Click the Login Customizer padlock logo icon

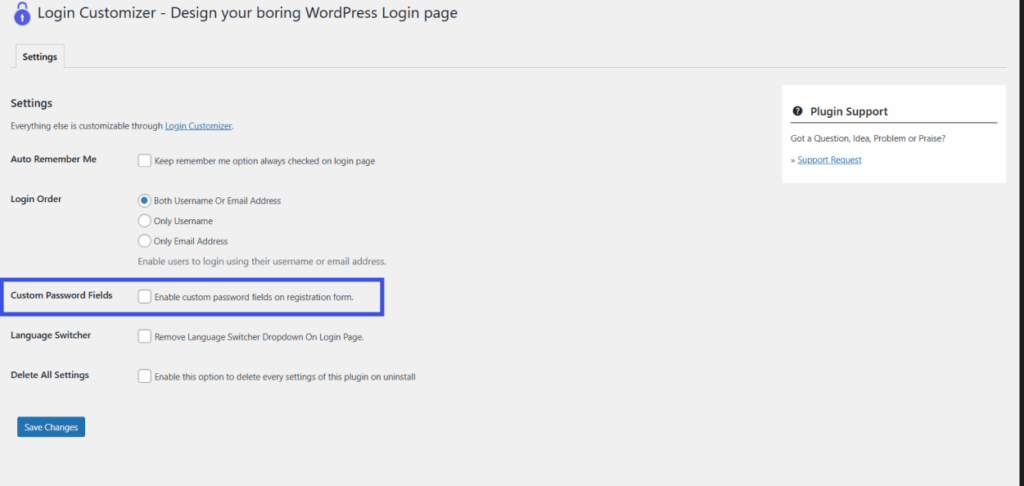click(22, 14)
